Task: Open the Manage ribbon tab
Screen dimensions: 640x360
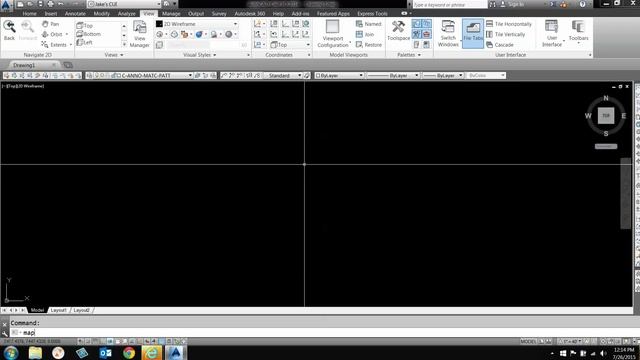Action: pos(171,13)
